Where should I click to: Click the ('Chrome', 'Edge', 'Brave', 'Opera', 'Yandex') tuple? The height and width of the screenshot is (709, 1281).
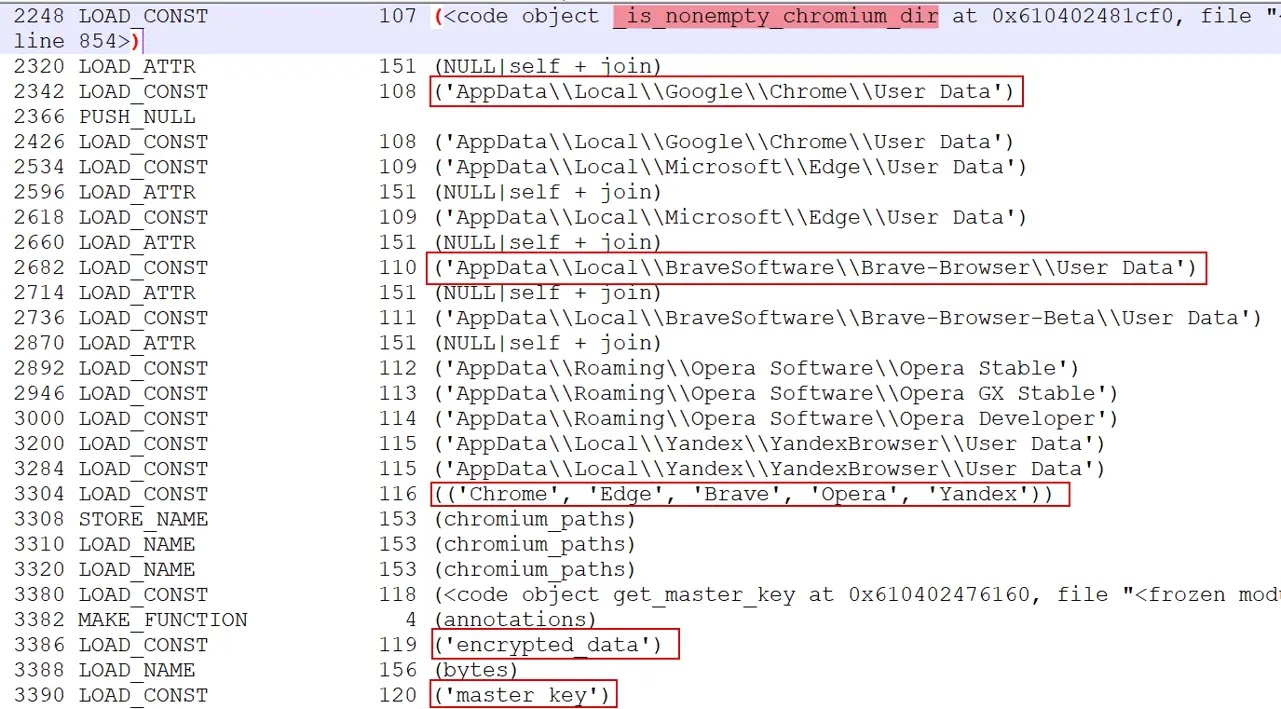point(744,493)
